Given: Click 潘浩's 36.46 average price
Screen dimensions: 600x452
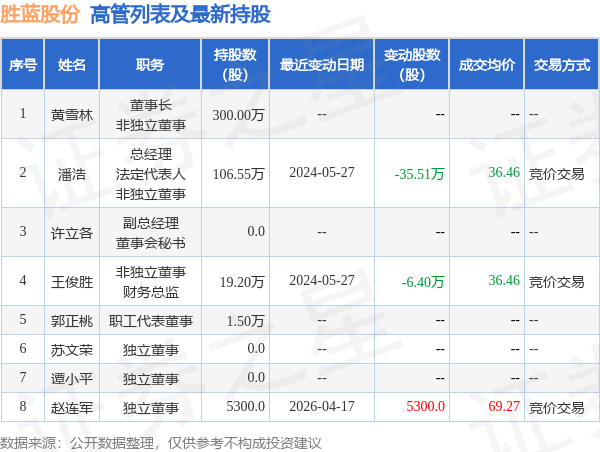Looking at the screenshot, I should (x=504, y=172).
